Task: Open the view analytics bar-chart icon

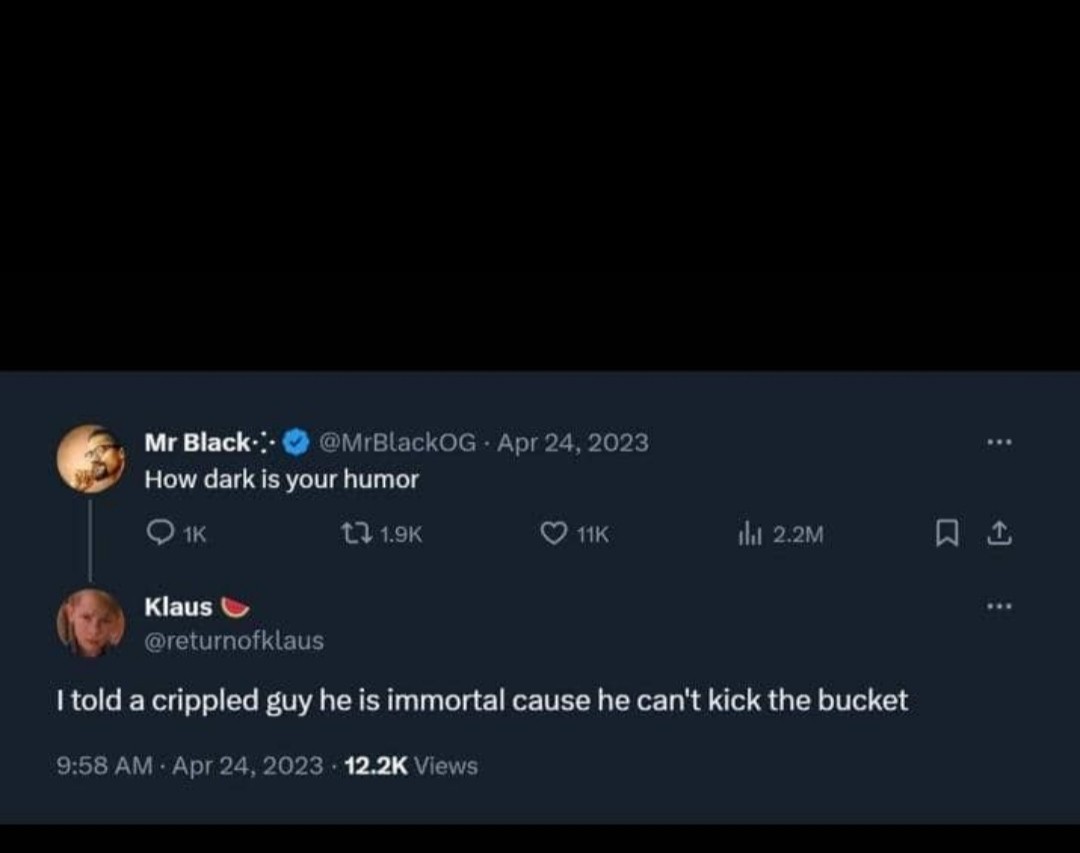Action: coord(749,533)
